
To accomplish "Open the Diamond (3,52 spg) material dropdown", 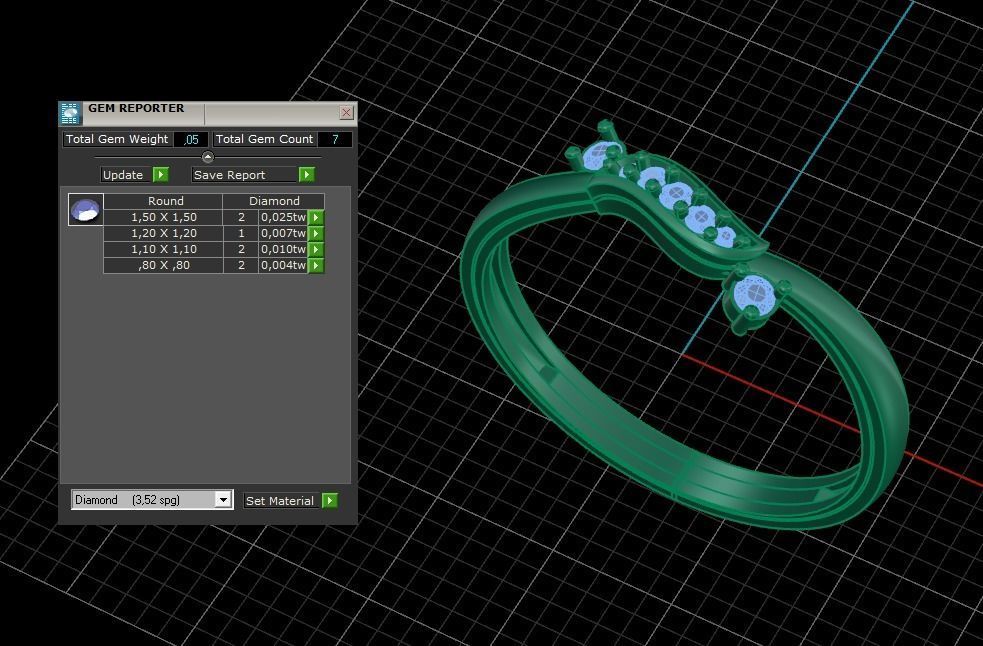I will [x=223, y=500].
